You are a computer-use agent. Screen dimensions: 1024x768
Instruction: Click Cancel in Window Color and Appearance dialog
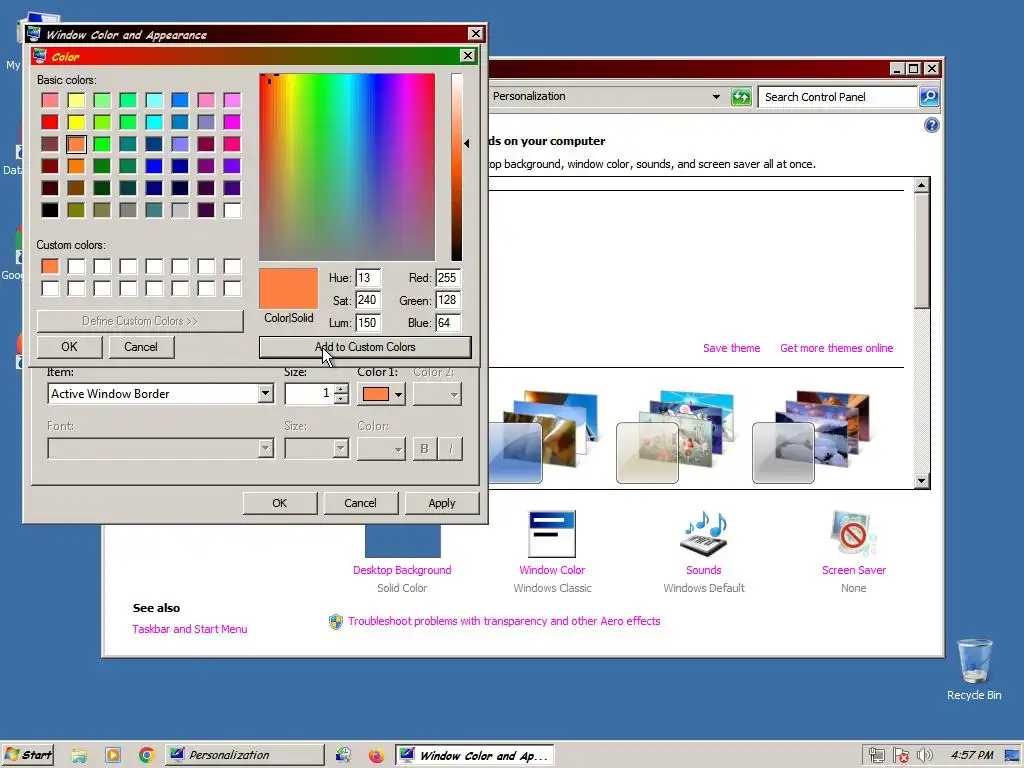pyautogui.click(x=360, y=503)
